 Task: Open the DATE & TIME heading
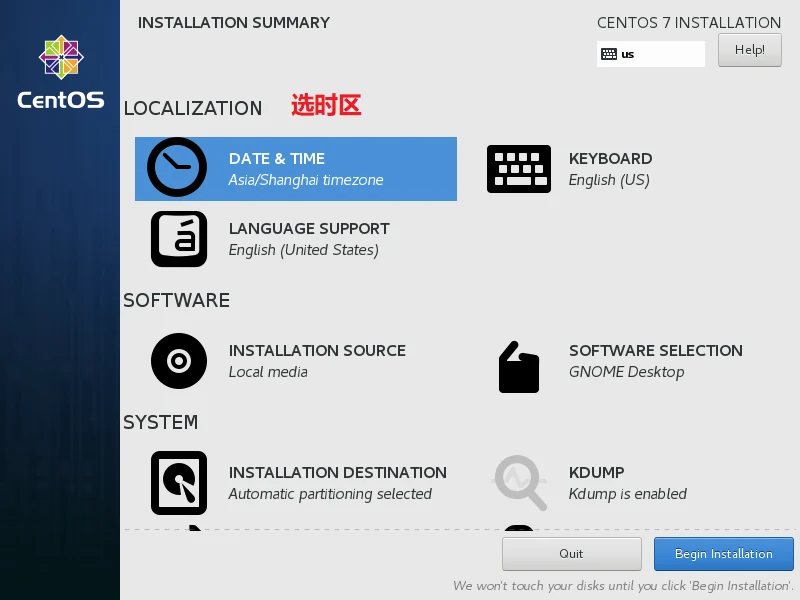(x=277, y=159)
